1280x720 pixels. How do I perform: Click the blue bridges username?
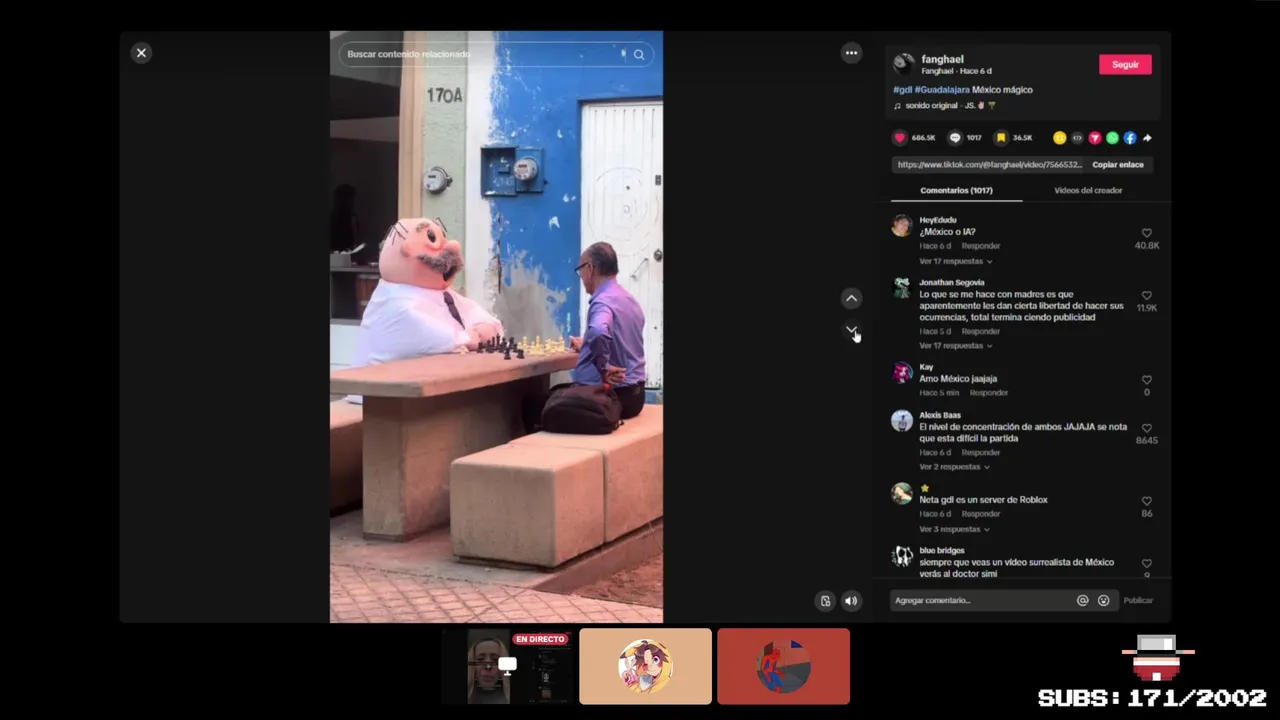pyautogui.click(x=942, y=551)
